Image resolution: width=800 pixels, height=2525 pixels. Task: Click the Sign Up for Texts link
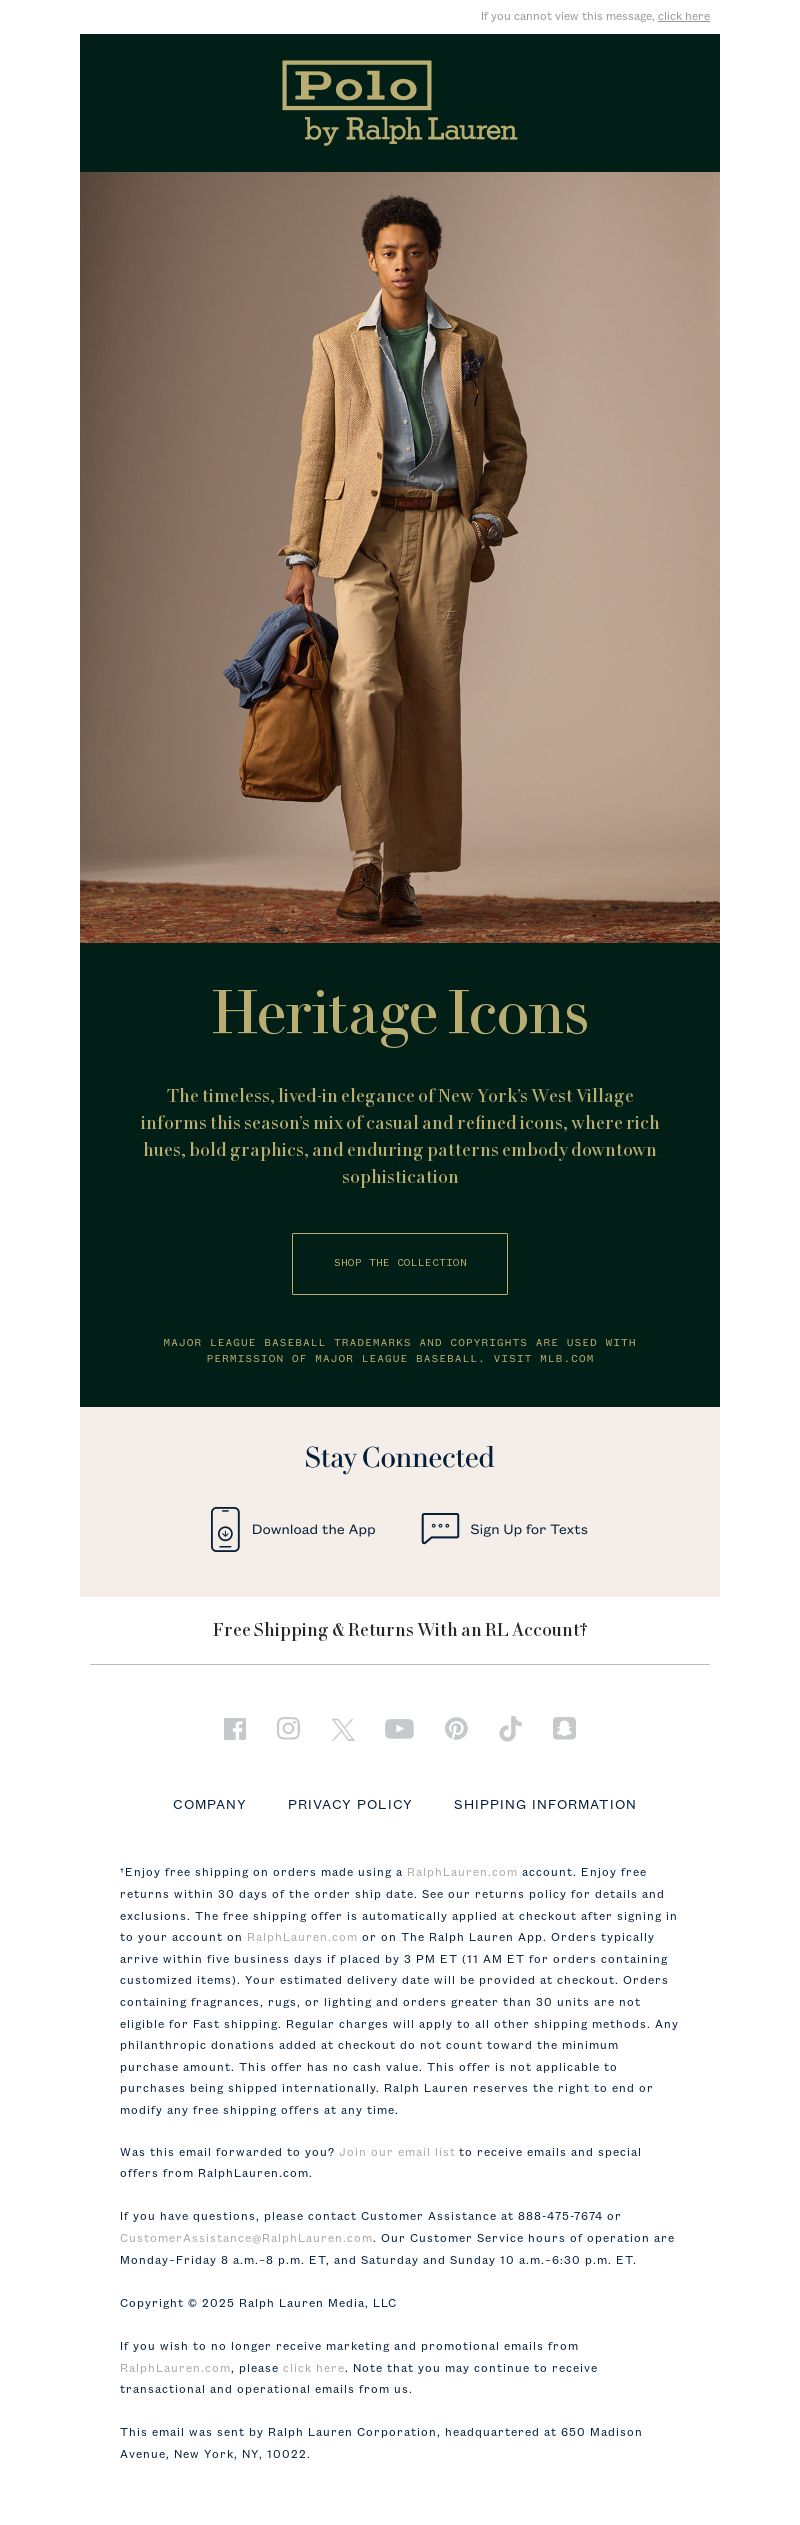point(529,1529)
